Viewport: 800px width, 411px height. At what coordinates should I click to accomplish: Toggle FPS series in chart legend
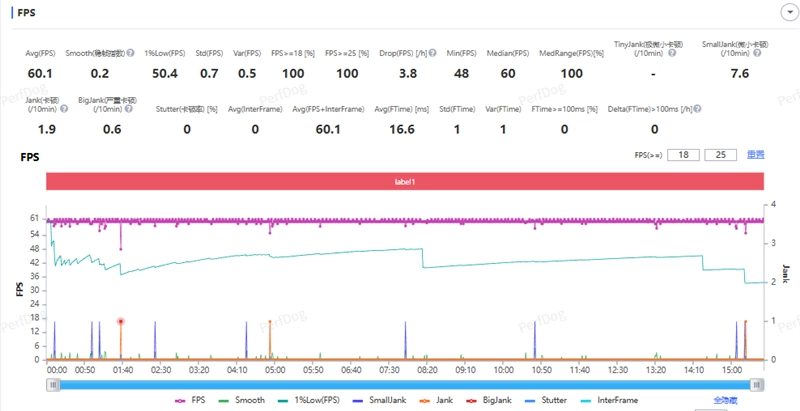click(188, 399)
